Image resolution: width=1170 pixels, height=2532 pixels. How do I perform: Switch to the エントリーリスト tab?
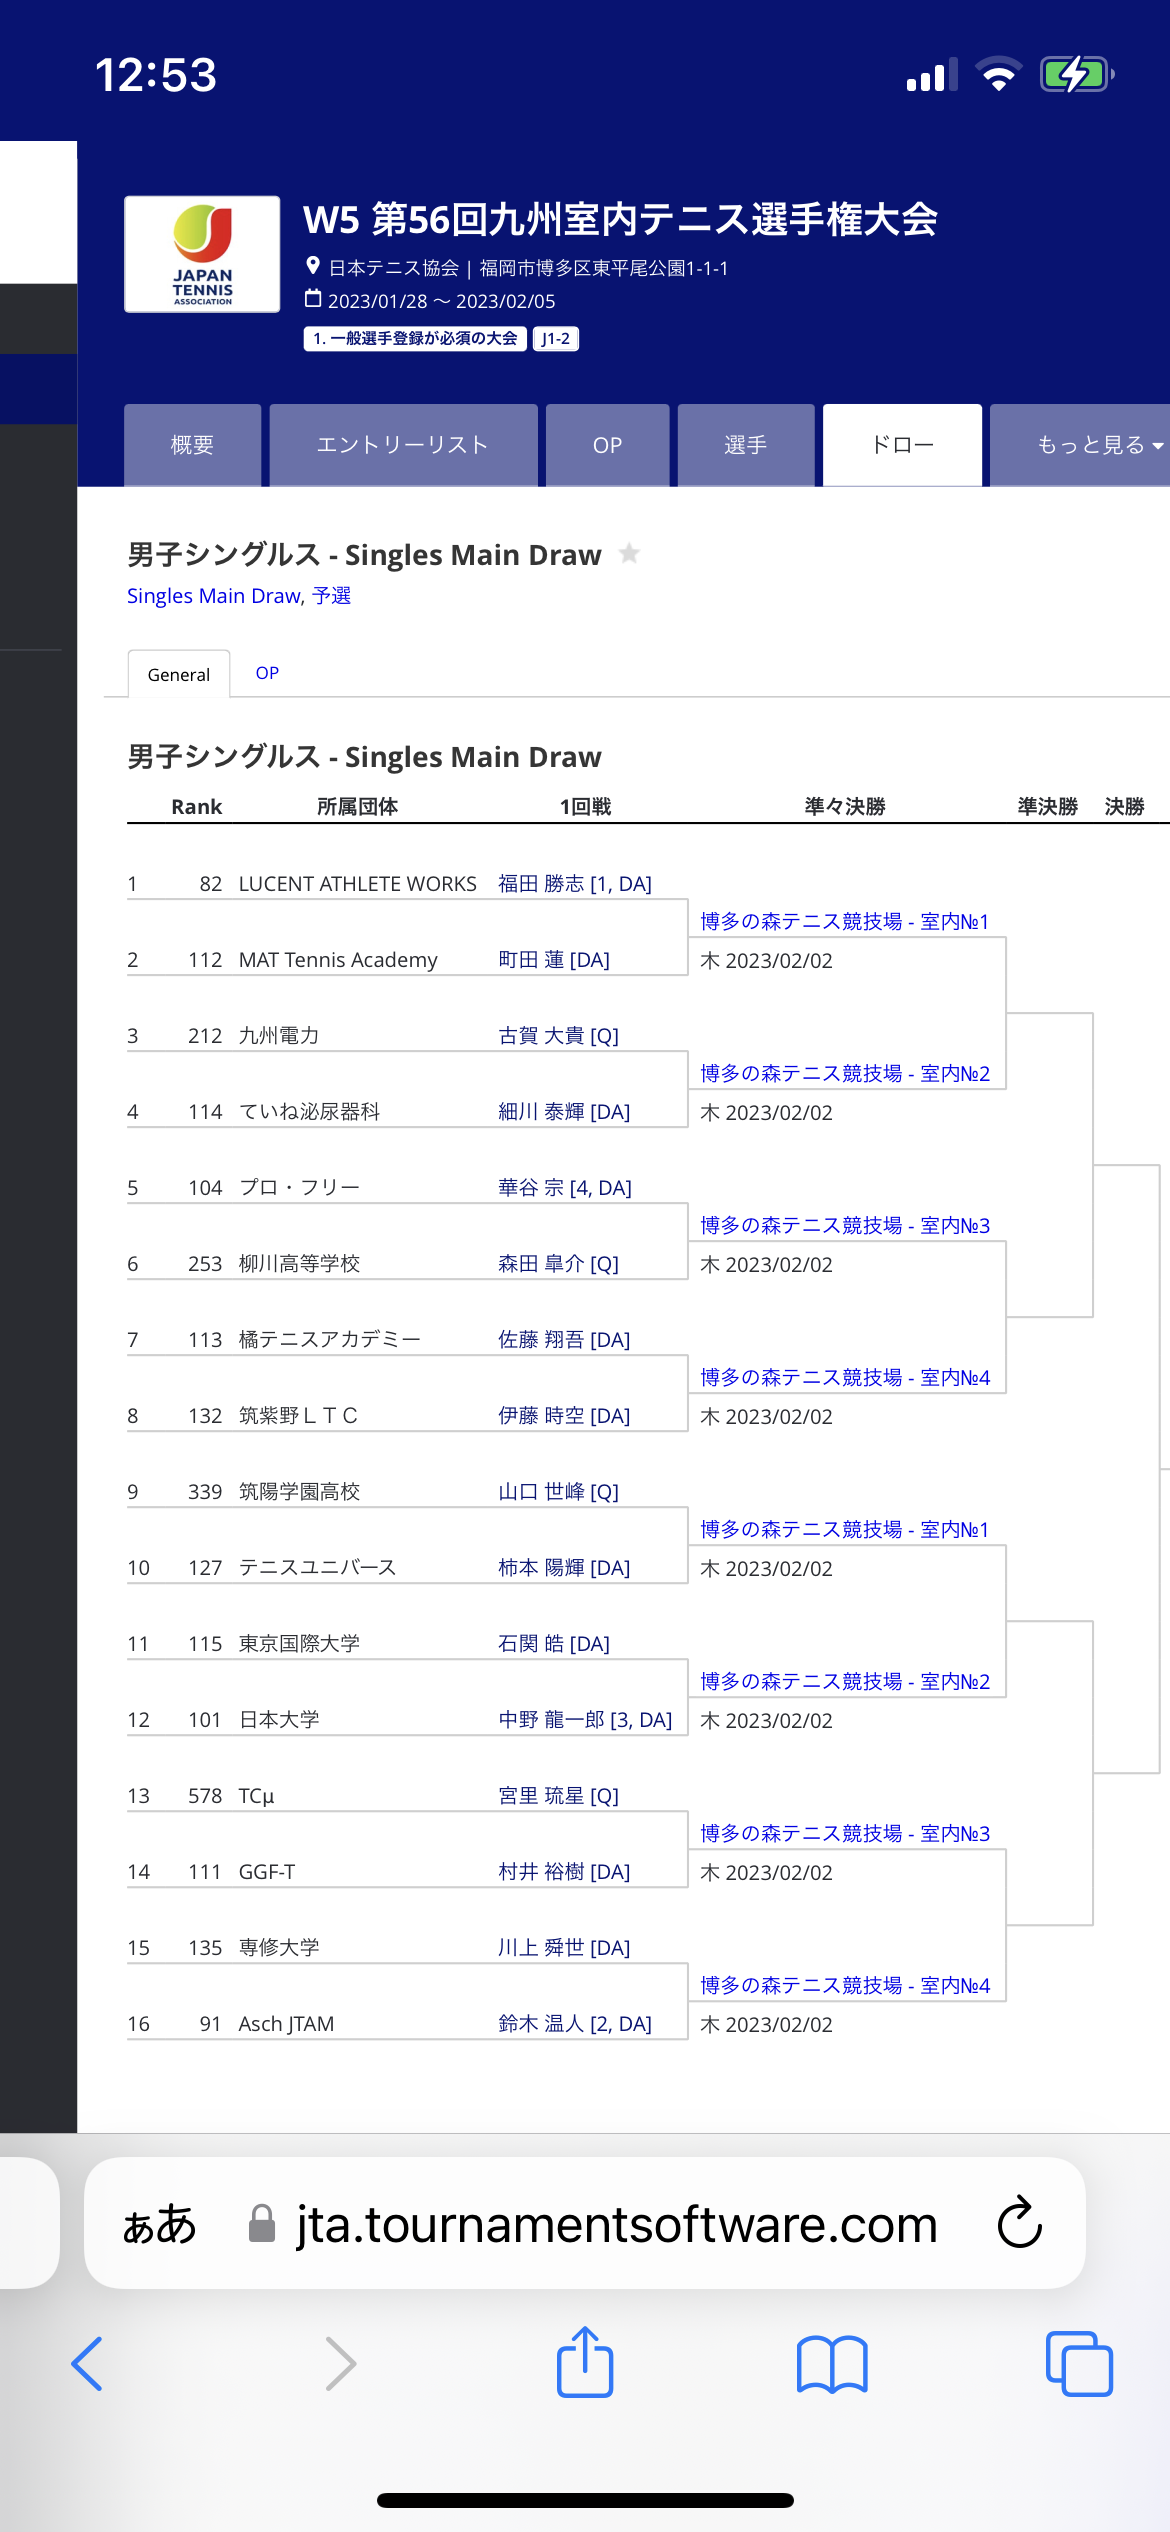403,445
